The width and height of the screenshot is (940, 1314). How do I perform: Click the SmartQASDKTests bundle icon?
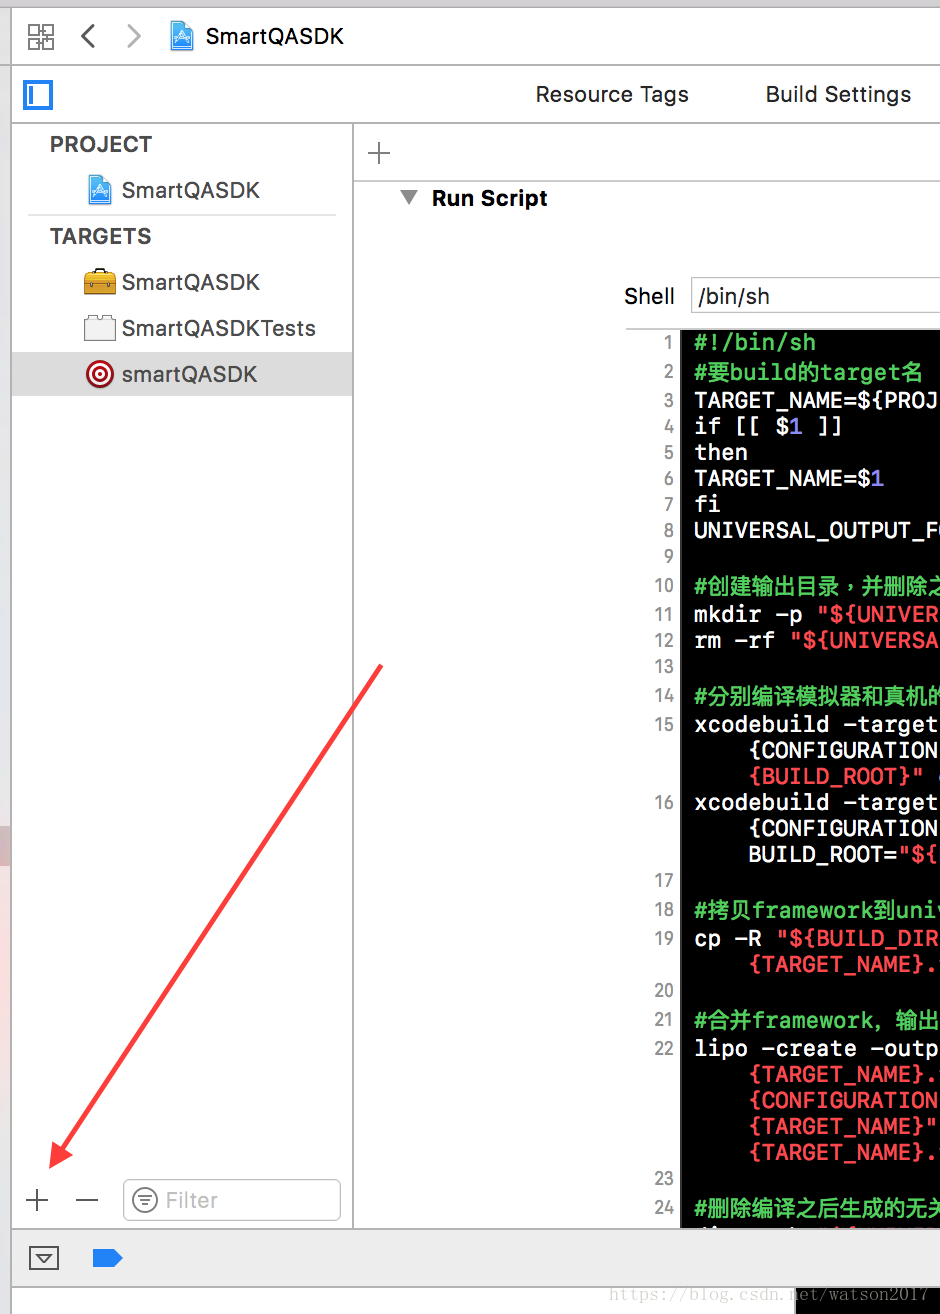click(99, 328)
